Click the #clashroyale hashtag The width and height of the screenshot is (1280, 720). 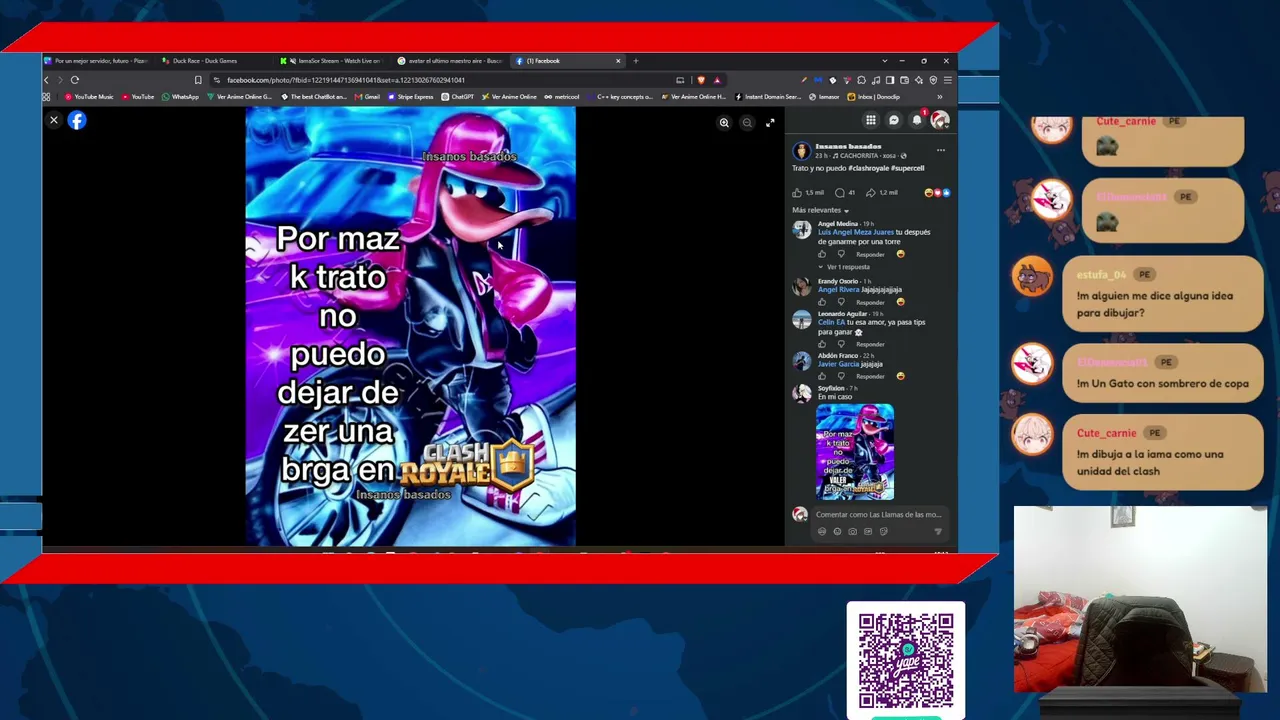click(867, 168)
